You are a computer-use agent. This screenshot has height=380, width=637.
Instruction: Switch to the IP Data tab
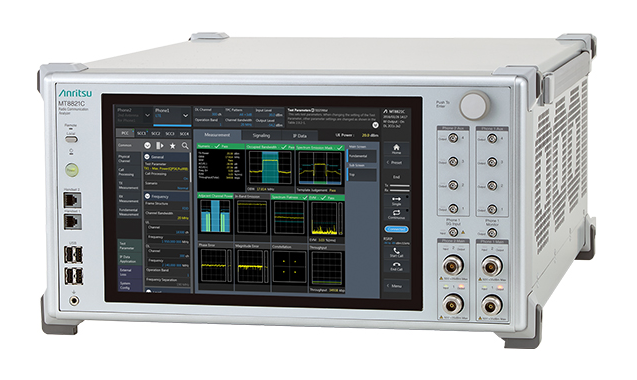coord(300,136)
